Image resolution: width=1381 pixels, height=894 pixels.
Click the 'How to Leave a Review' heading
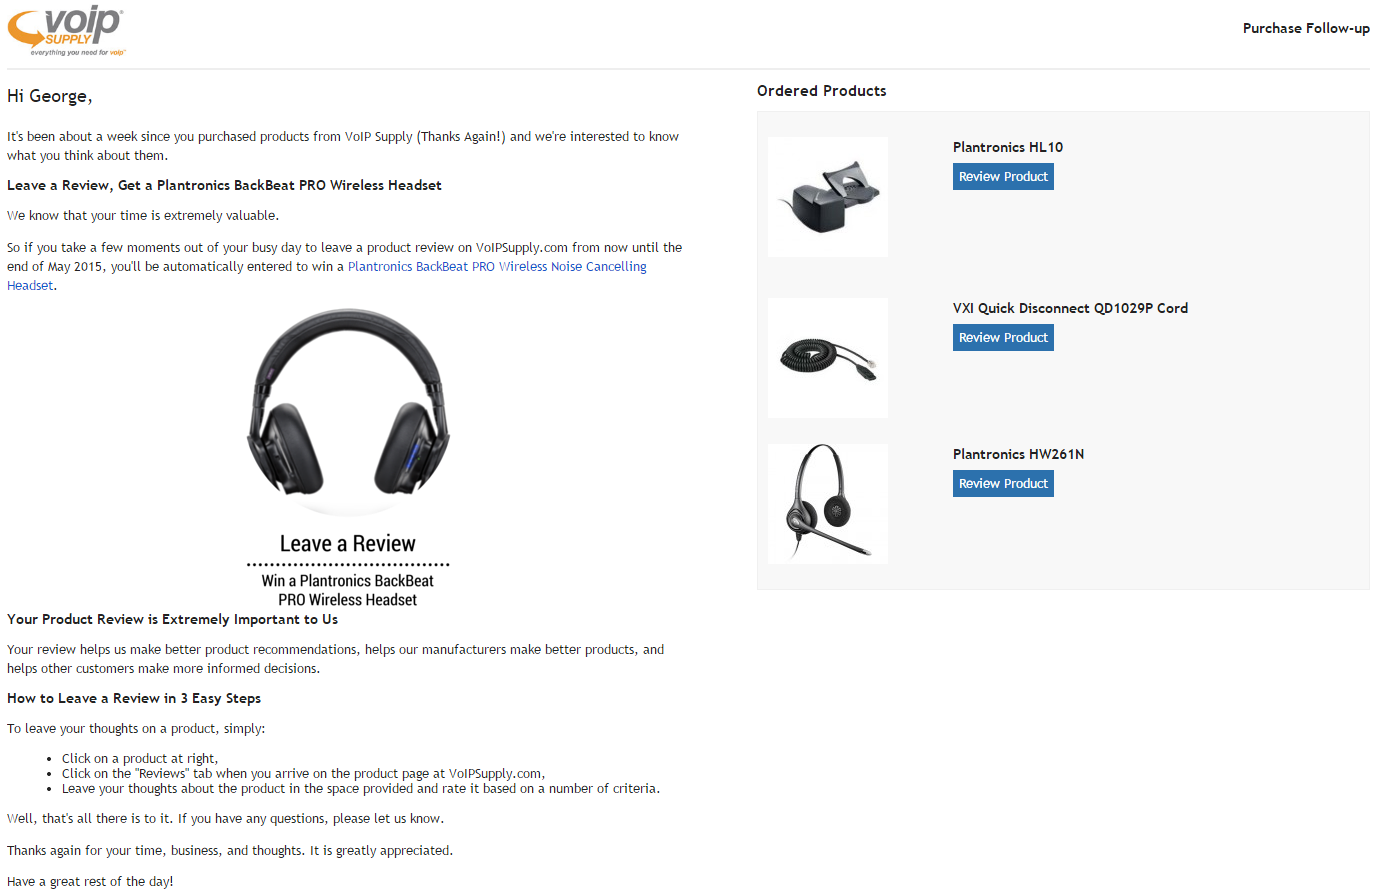(134, 699)
